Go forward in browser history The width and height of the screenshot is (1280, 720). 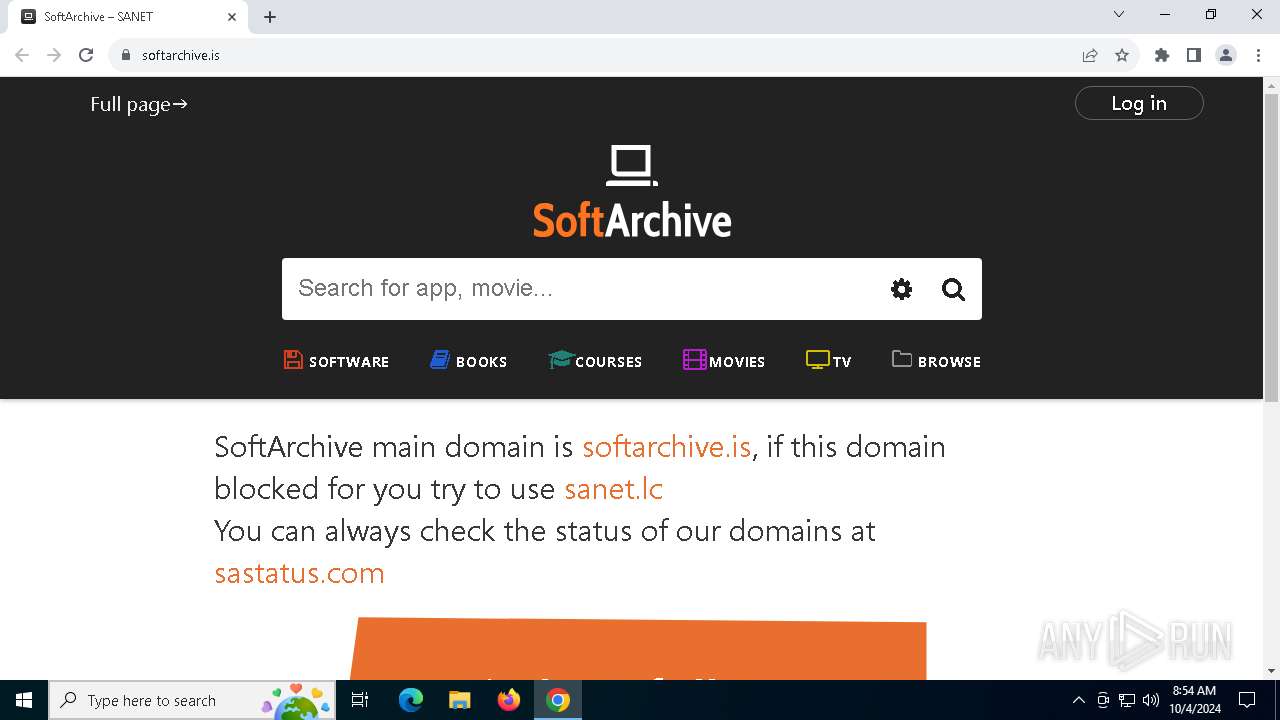(54, 55)
